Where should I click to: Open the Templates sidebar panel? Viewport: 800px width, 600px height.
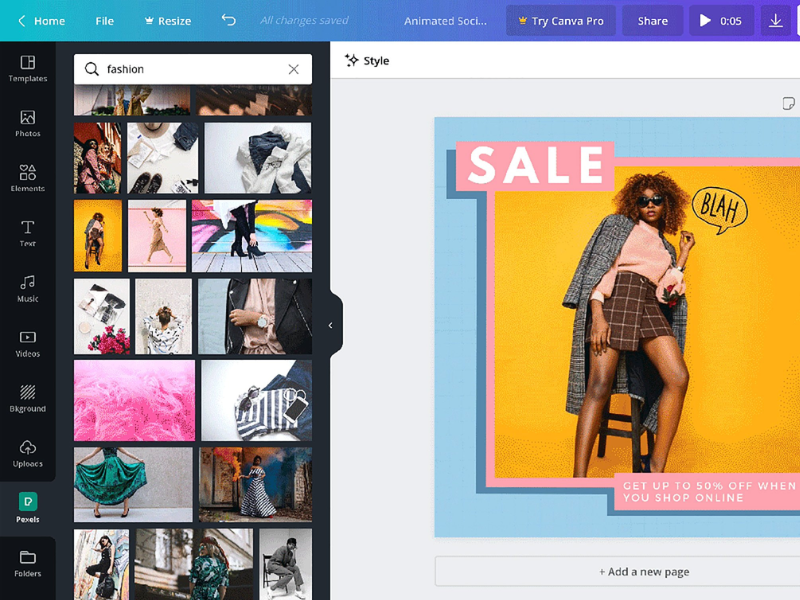pyautogui.click(x=27, y=68)
